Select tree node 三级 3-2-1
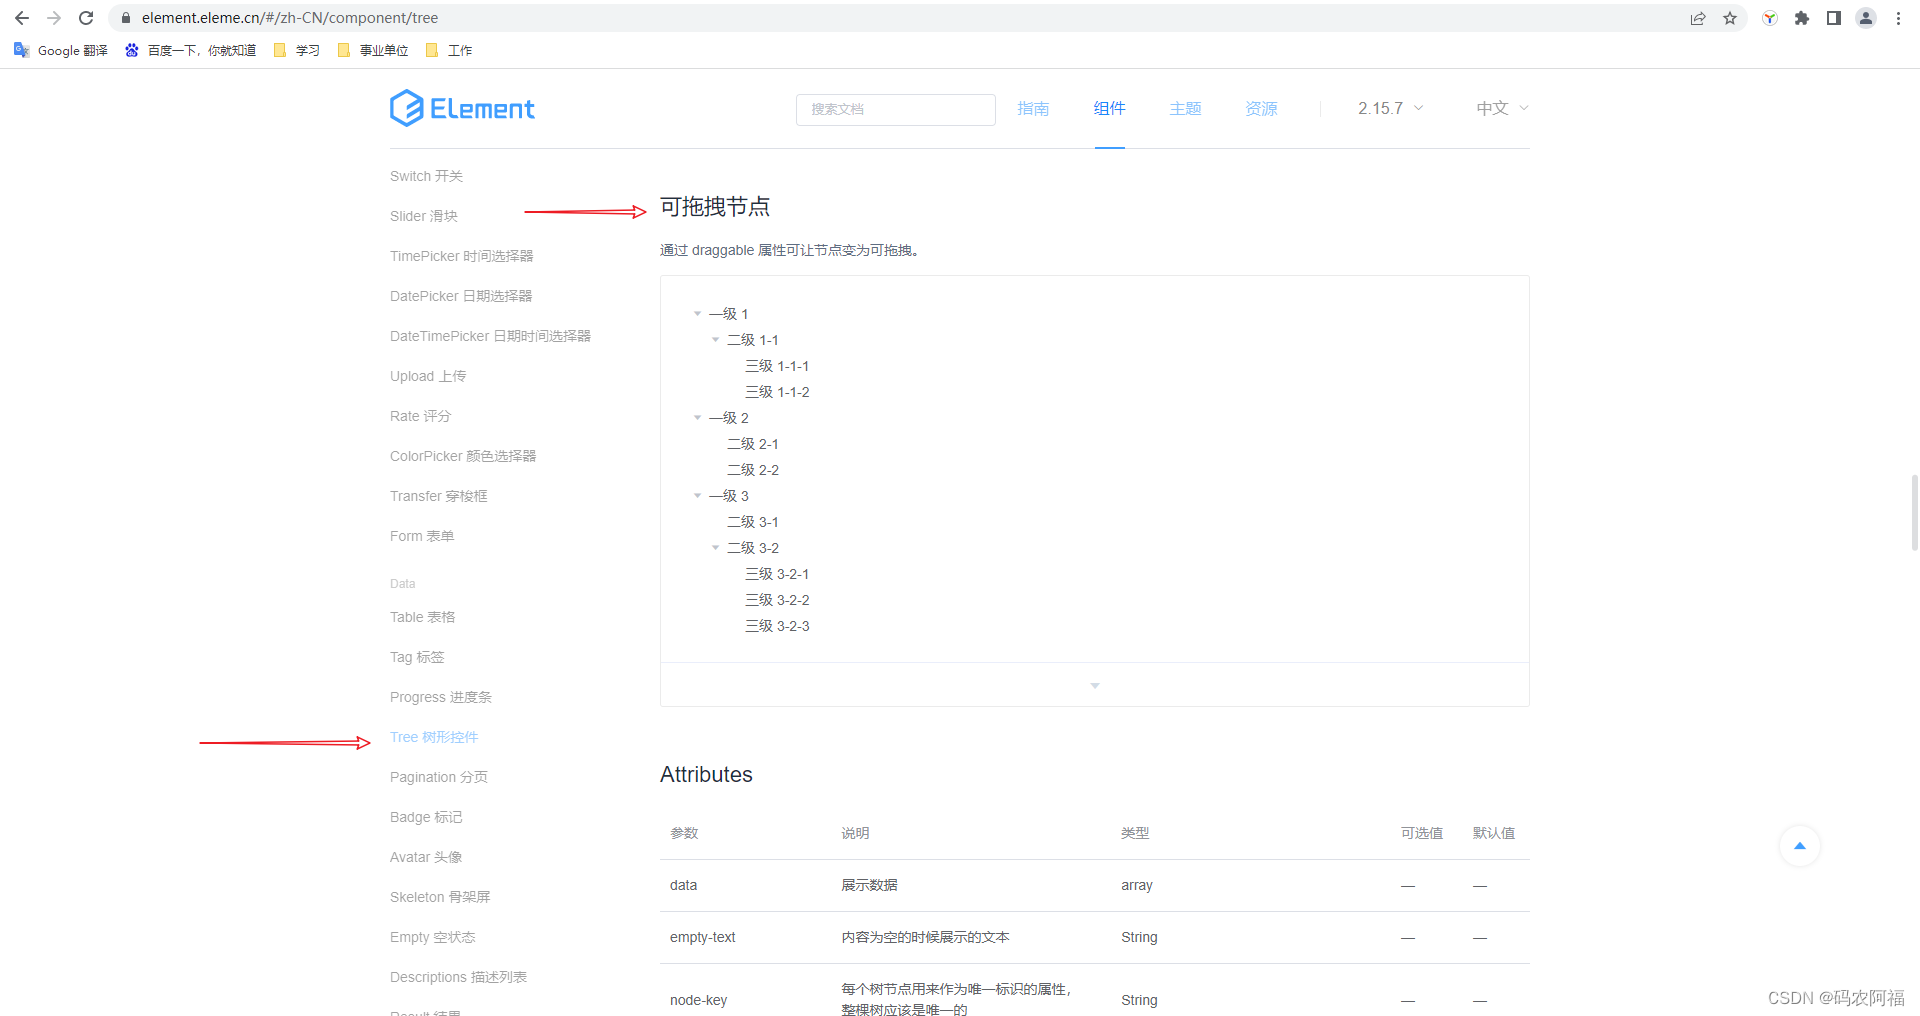 point(777,574)
